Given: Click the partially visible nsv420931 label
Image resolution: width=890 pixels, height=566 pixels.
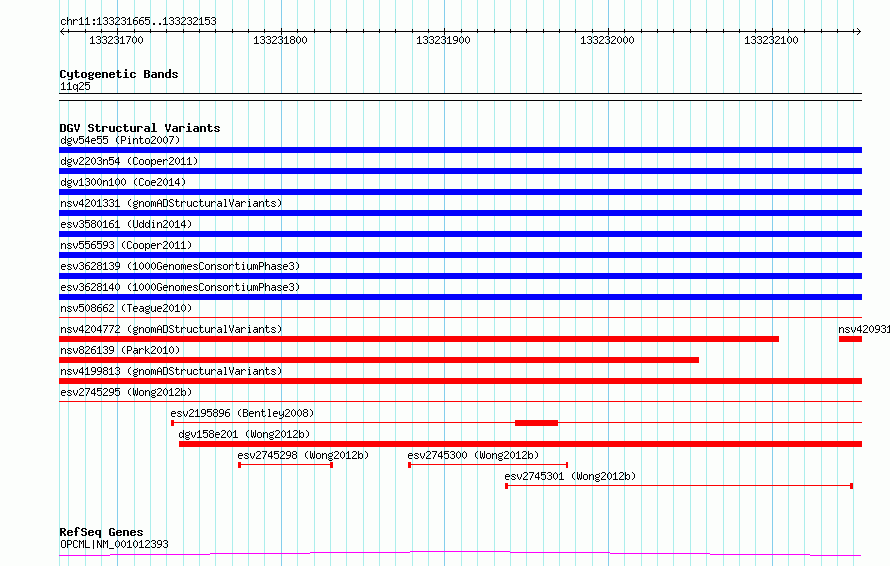Looking at the screenshot, I should pyautogui.click(x=864, y=329).
